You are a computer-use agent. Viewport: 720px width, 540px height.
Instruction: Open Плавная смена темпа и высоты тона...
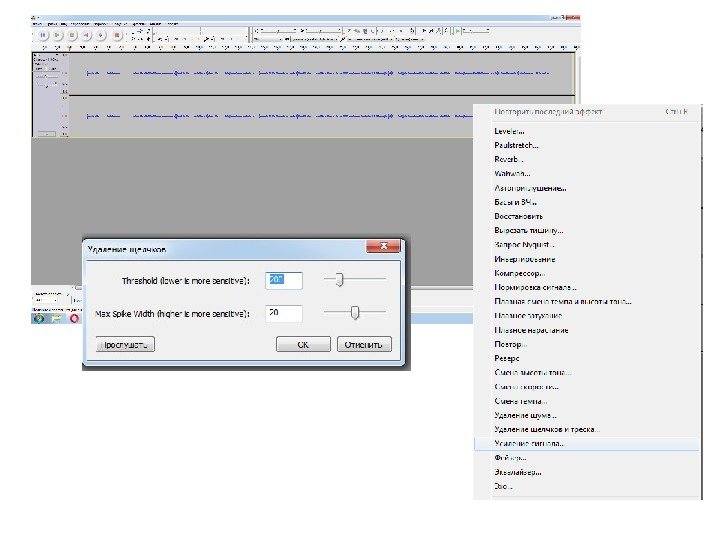coord(587,302)
